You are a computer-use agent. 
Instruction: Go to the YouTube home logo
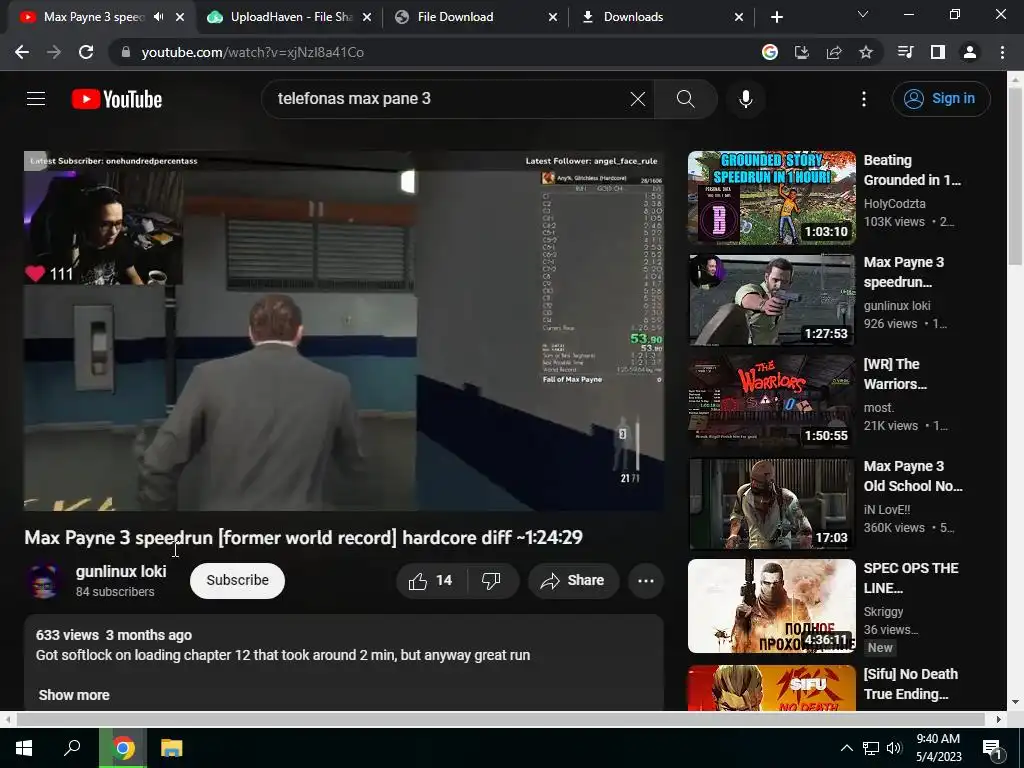click(117, 99)
